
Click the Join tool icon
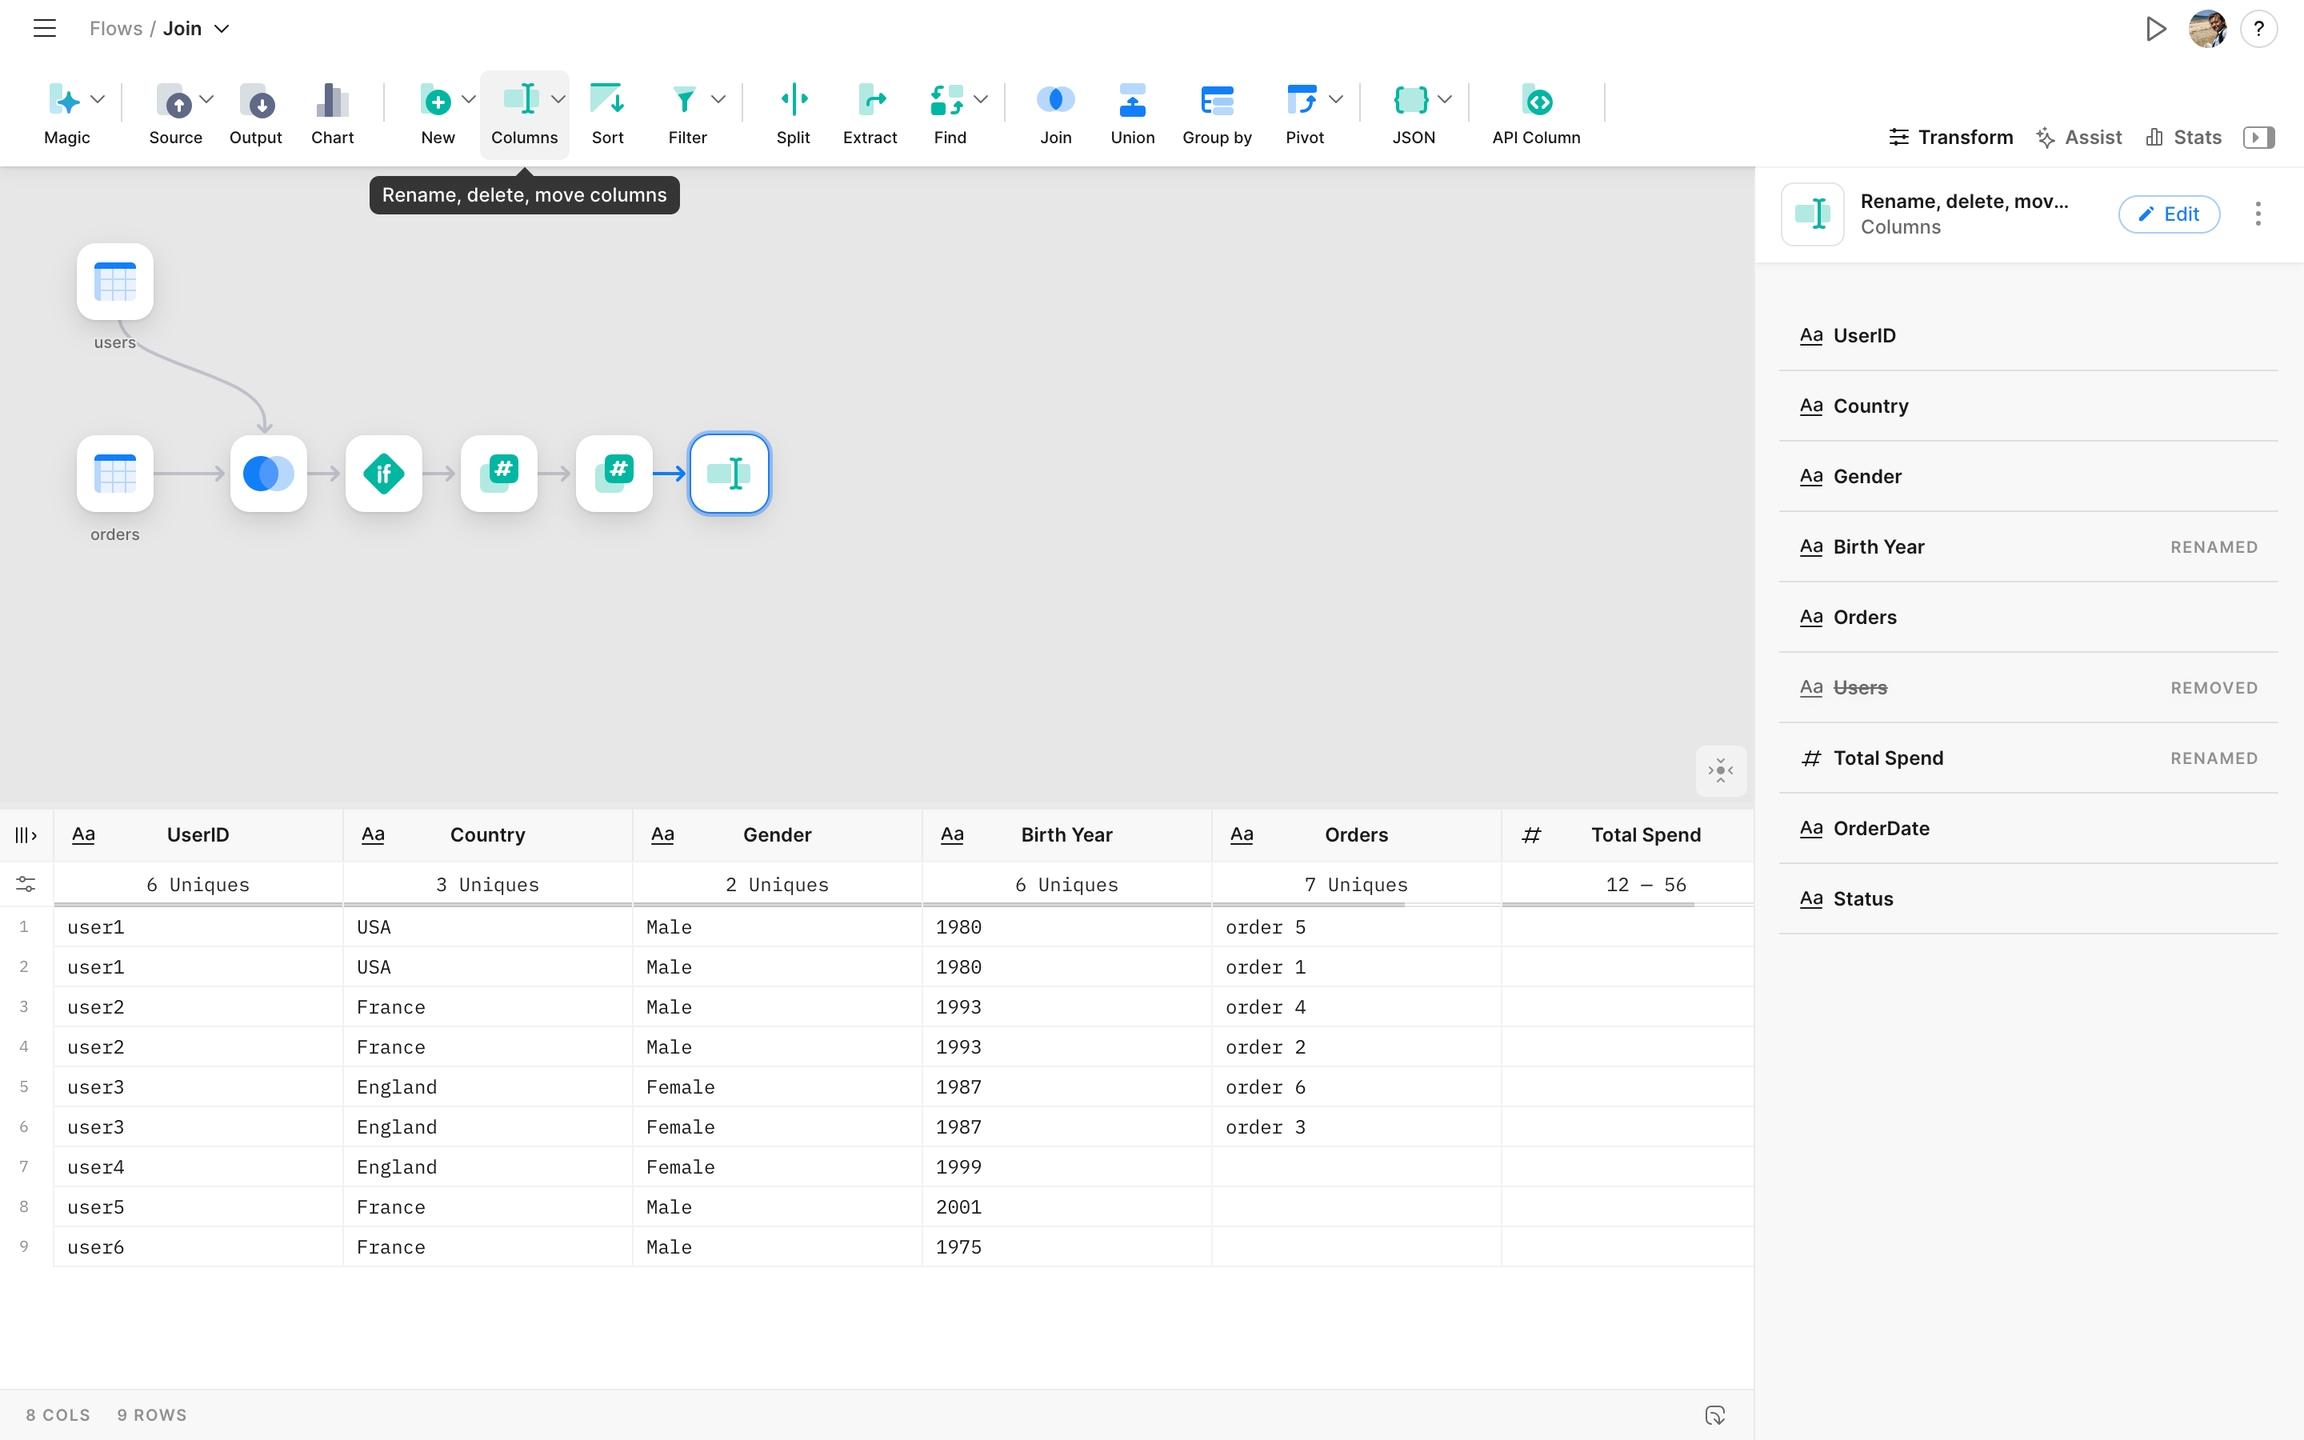[x=1055, y=101]
